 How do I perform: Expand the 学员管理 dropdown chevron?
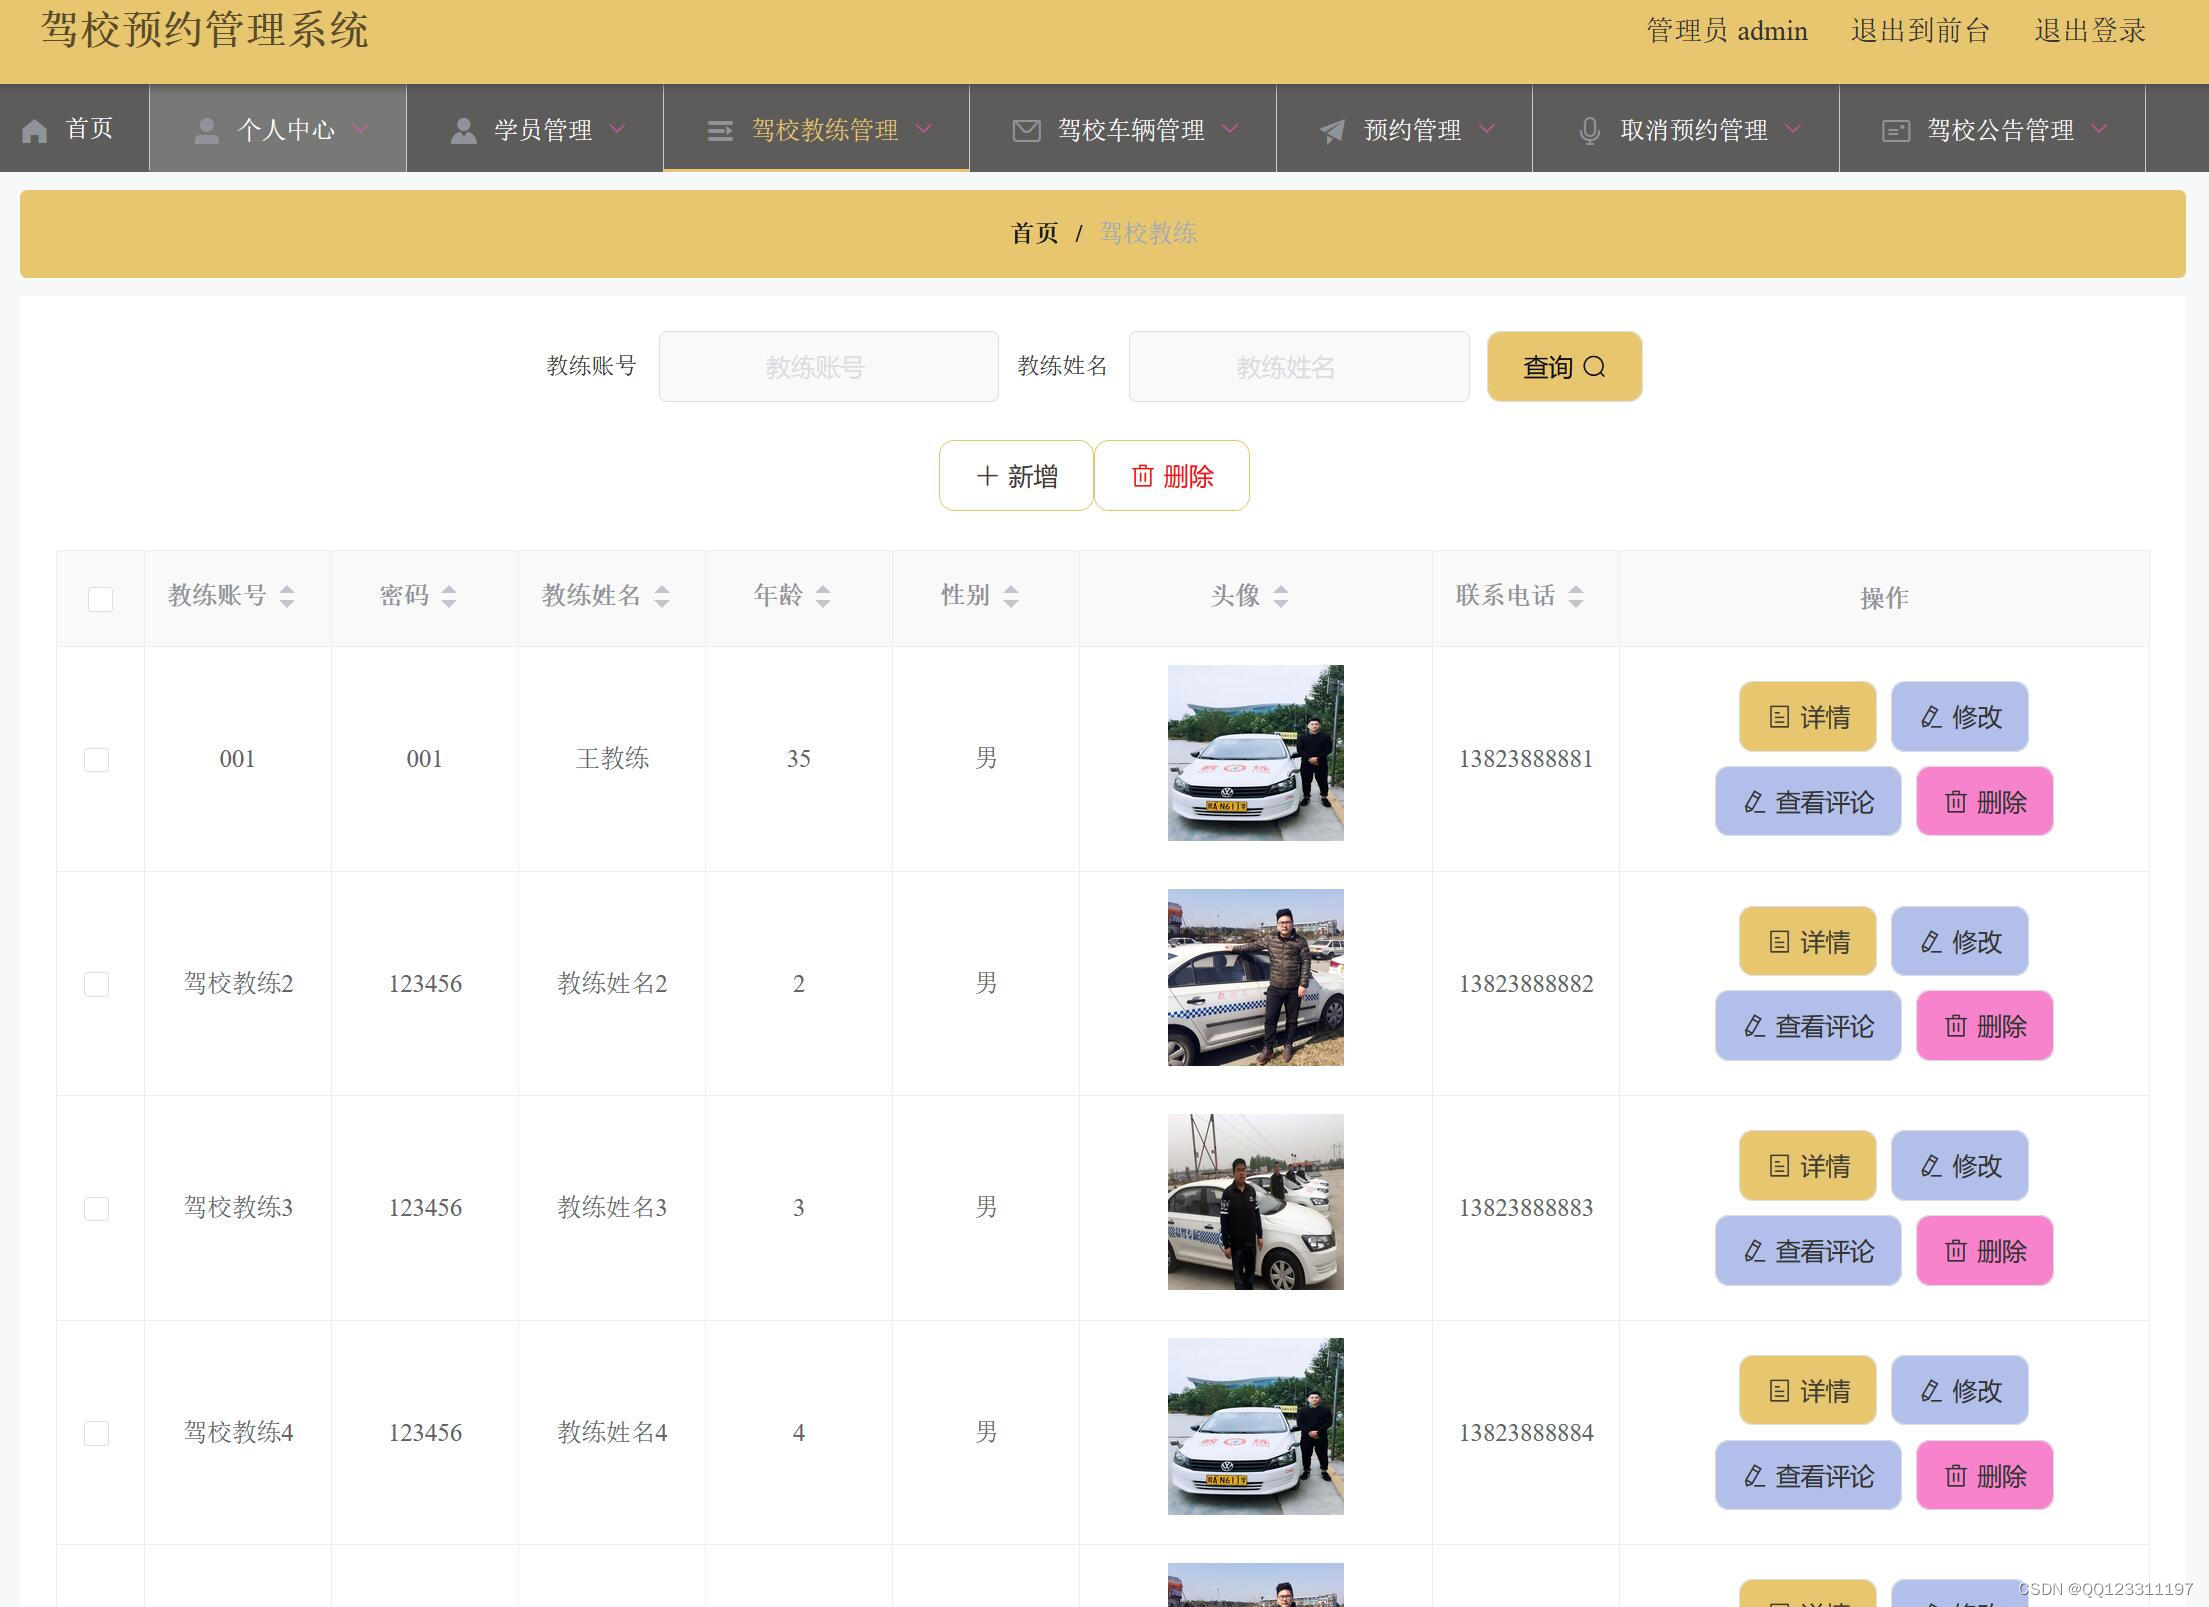click(618, 129)
